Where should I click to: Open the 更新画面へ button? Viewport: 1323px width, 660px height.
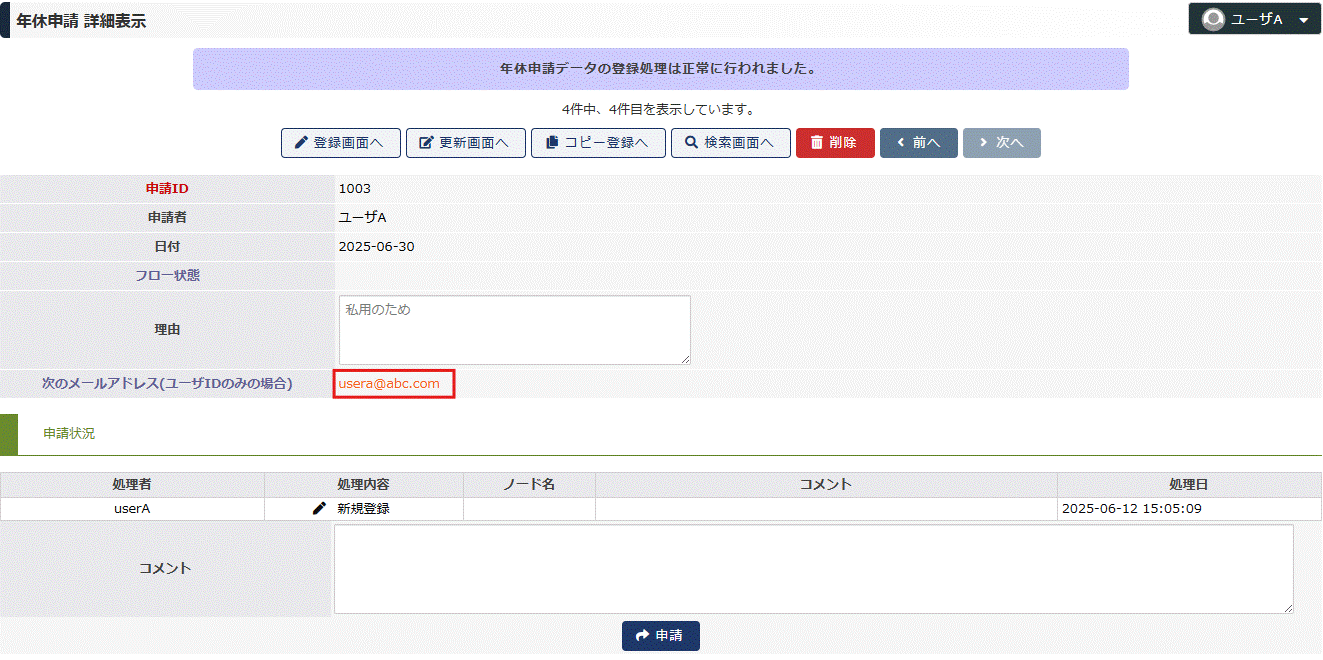[466, 143]
